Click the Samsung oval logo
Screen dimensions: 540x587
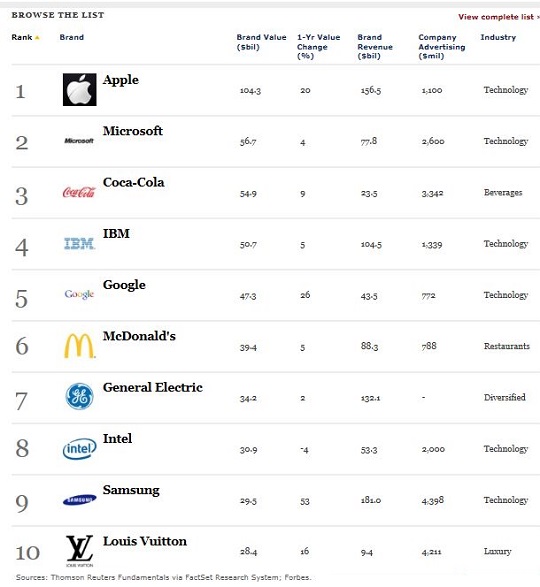click(x=79, y=500)
